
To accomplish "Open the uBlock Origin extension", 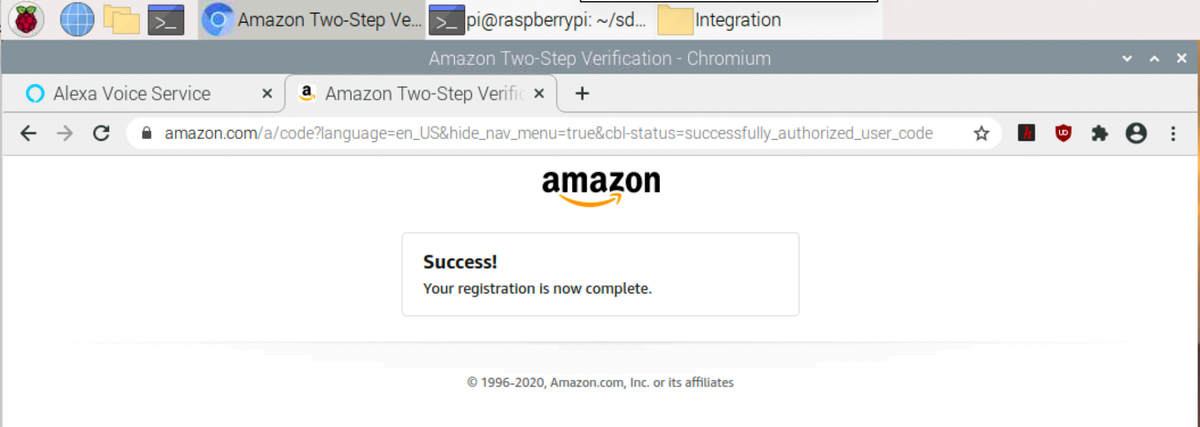I will [1063, 133].
